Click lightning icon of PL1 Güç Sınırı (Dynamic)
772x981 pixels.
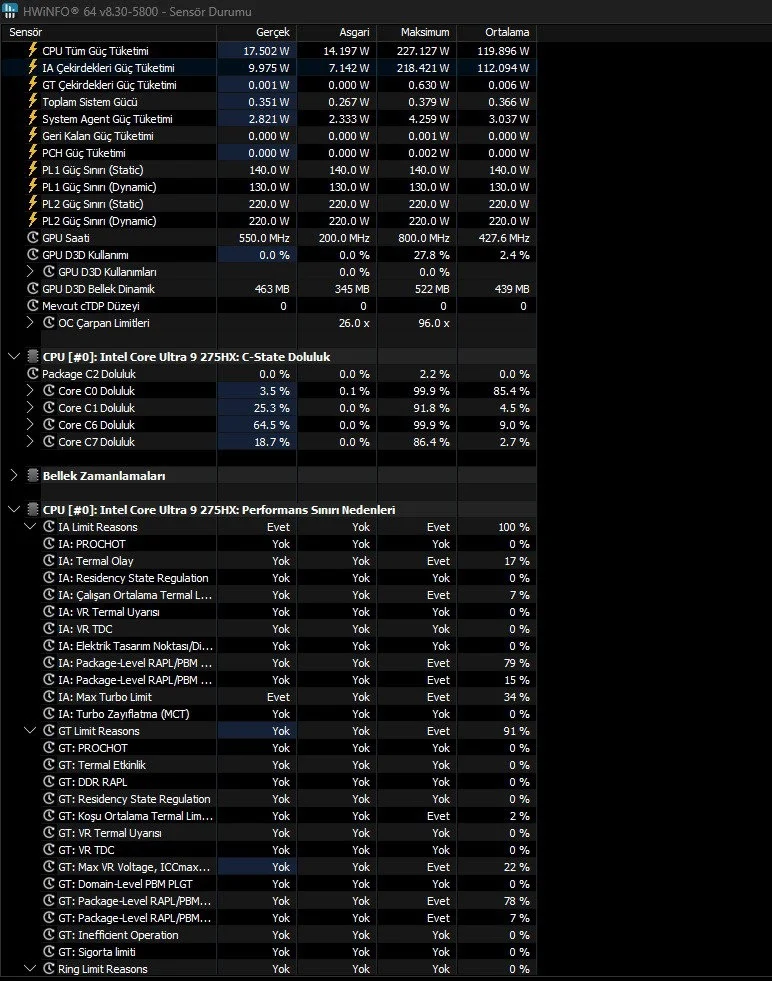click(x=33, y=186)
